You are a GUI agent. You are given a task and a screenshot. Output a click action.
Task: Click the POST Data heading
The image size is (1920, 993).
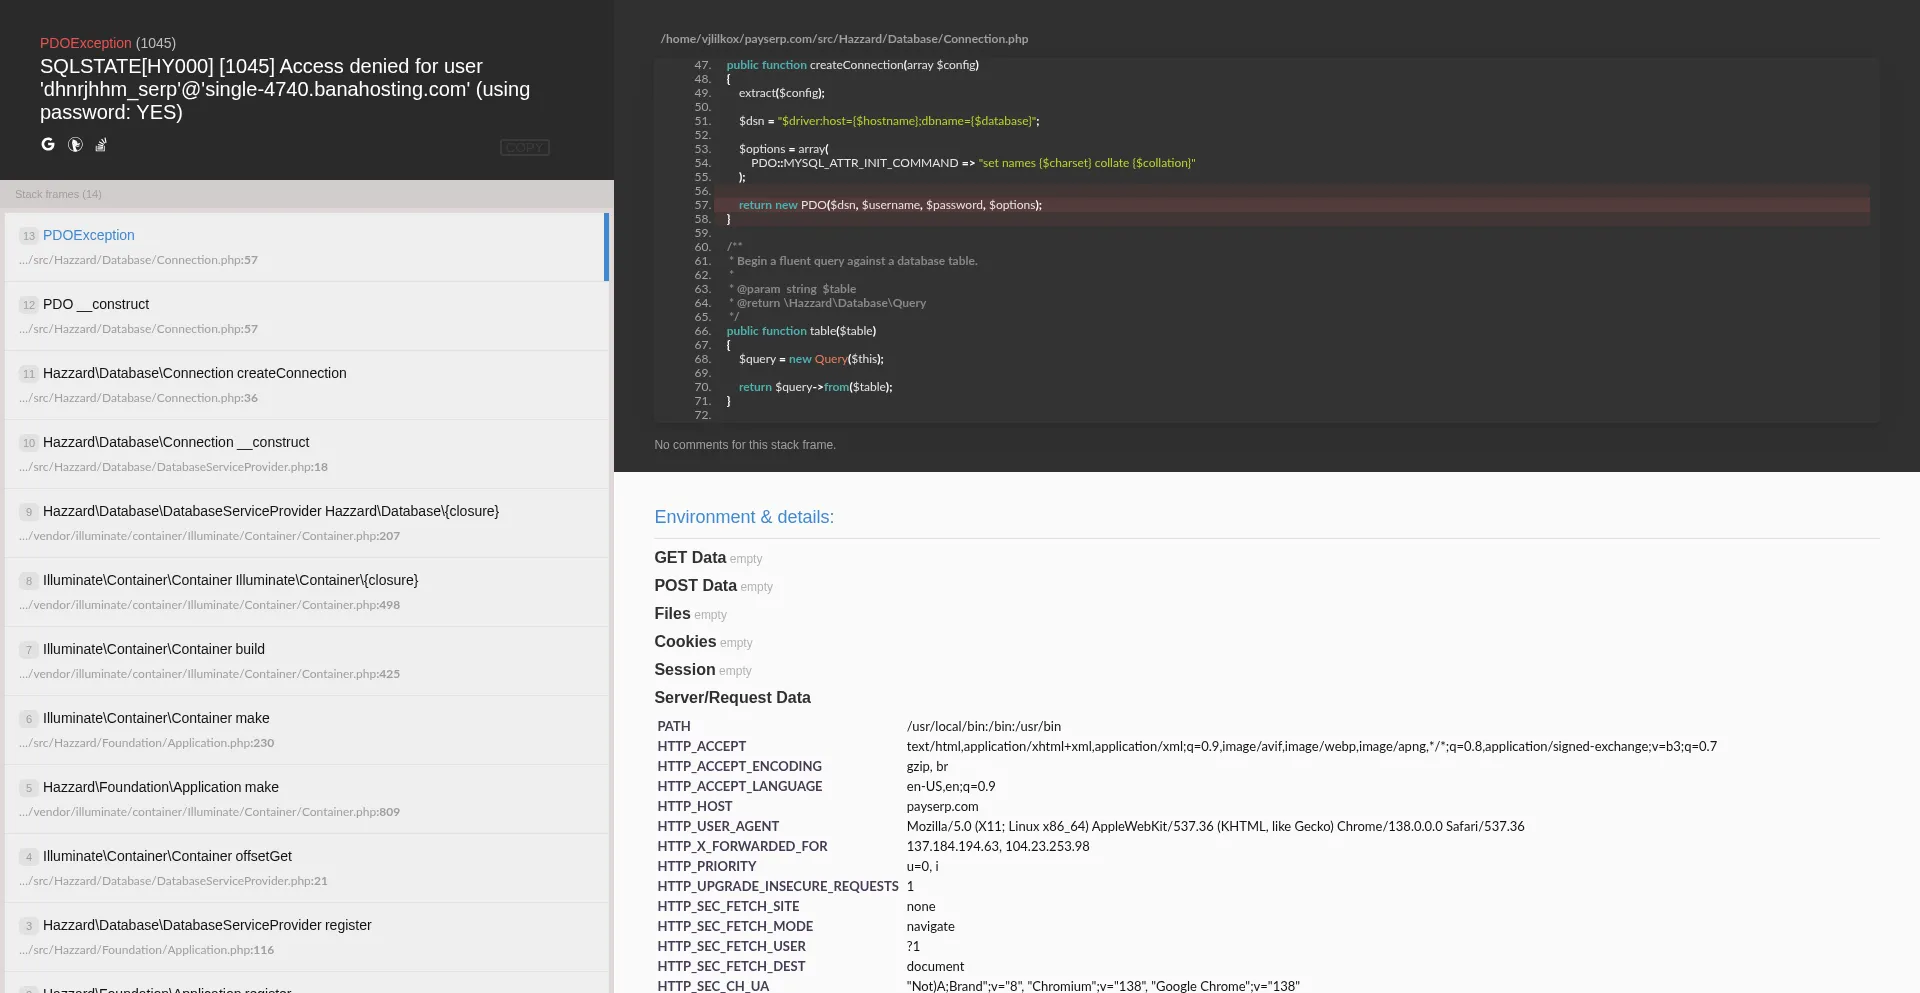[695, 586]
